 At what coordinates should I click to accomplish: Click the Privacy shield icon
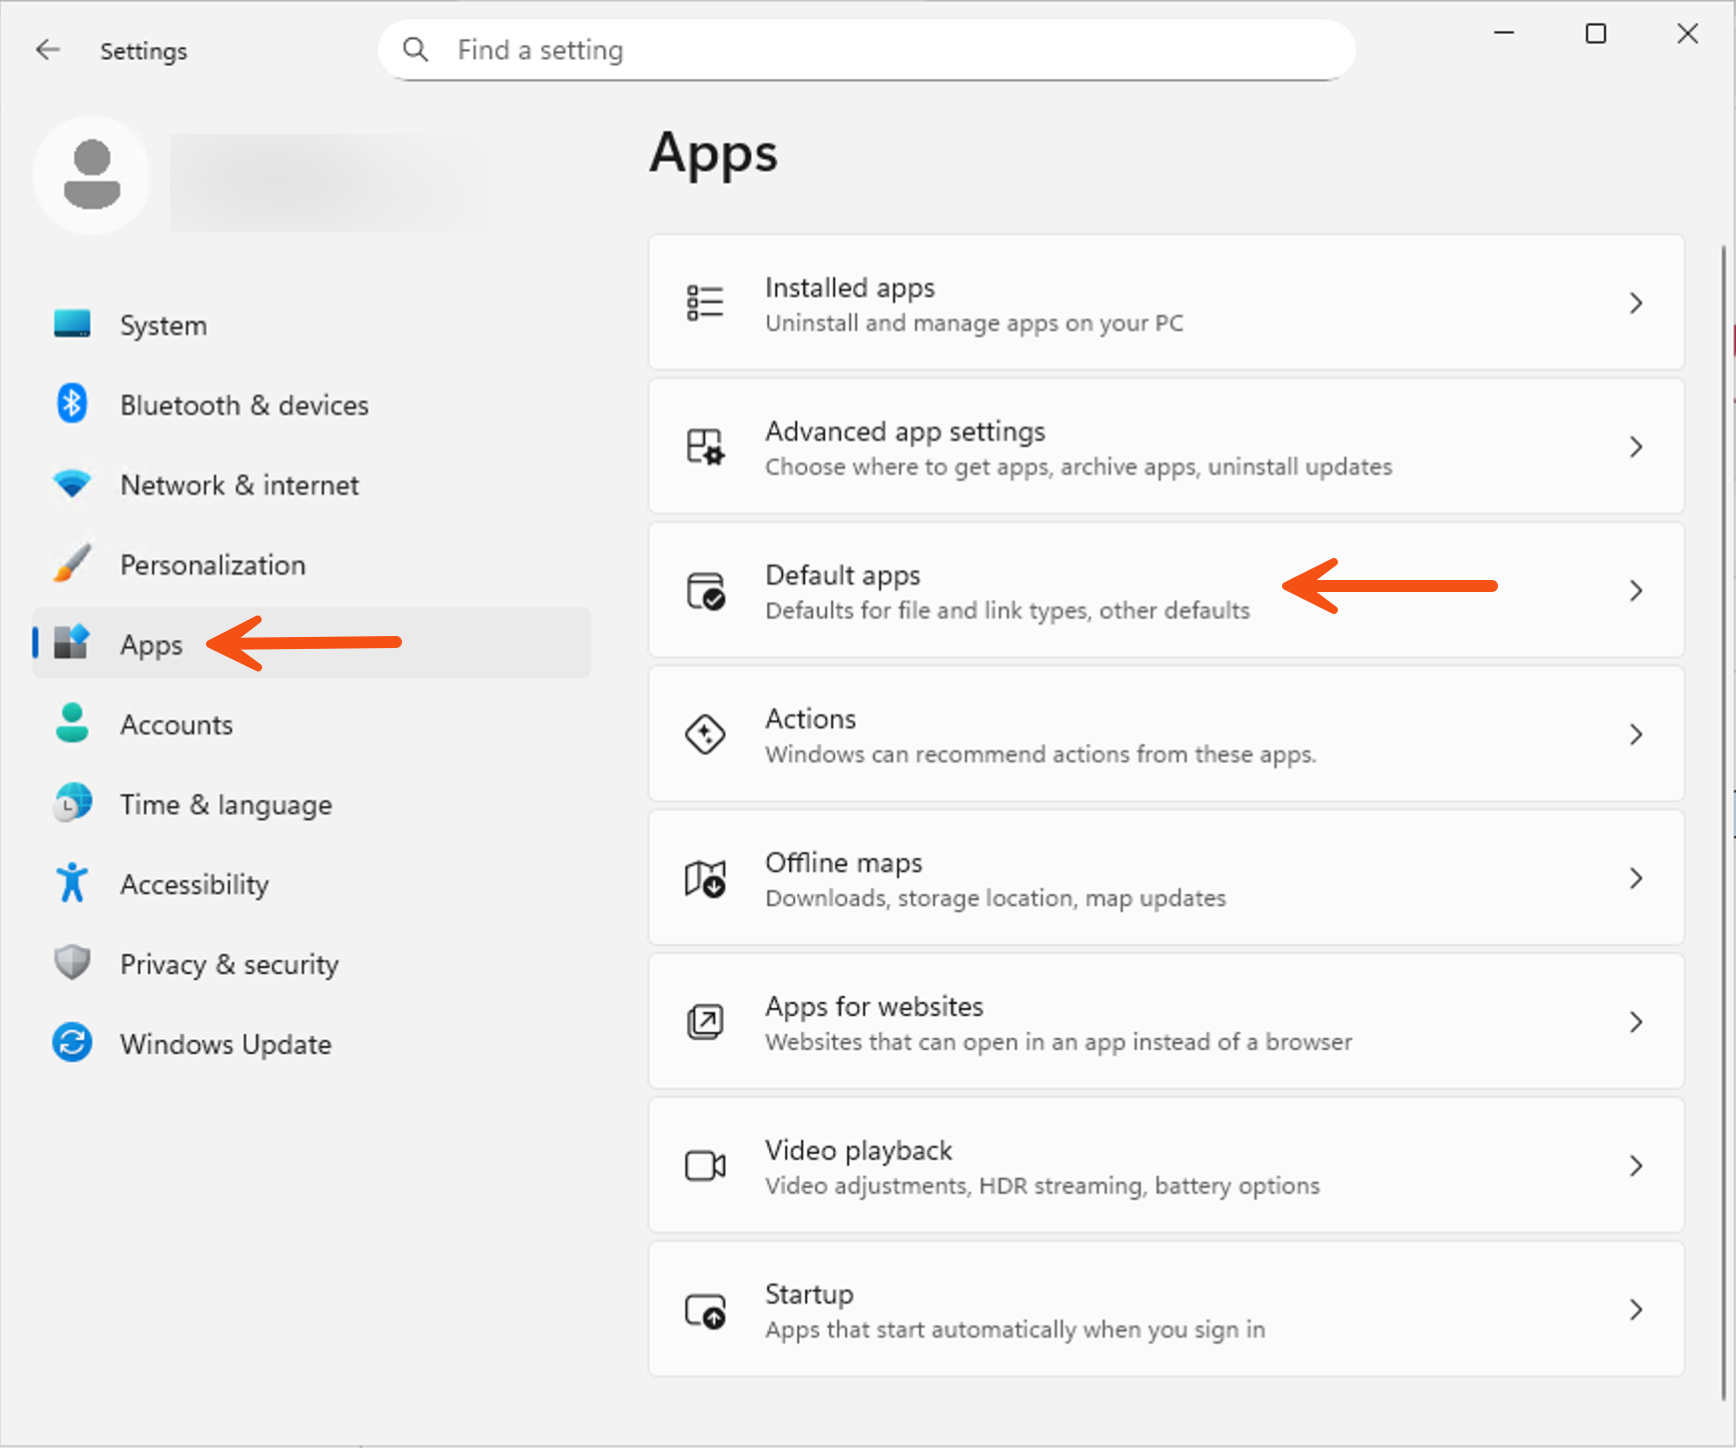72,962
